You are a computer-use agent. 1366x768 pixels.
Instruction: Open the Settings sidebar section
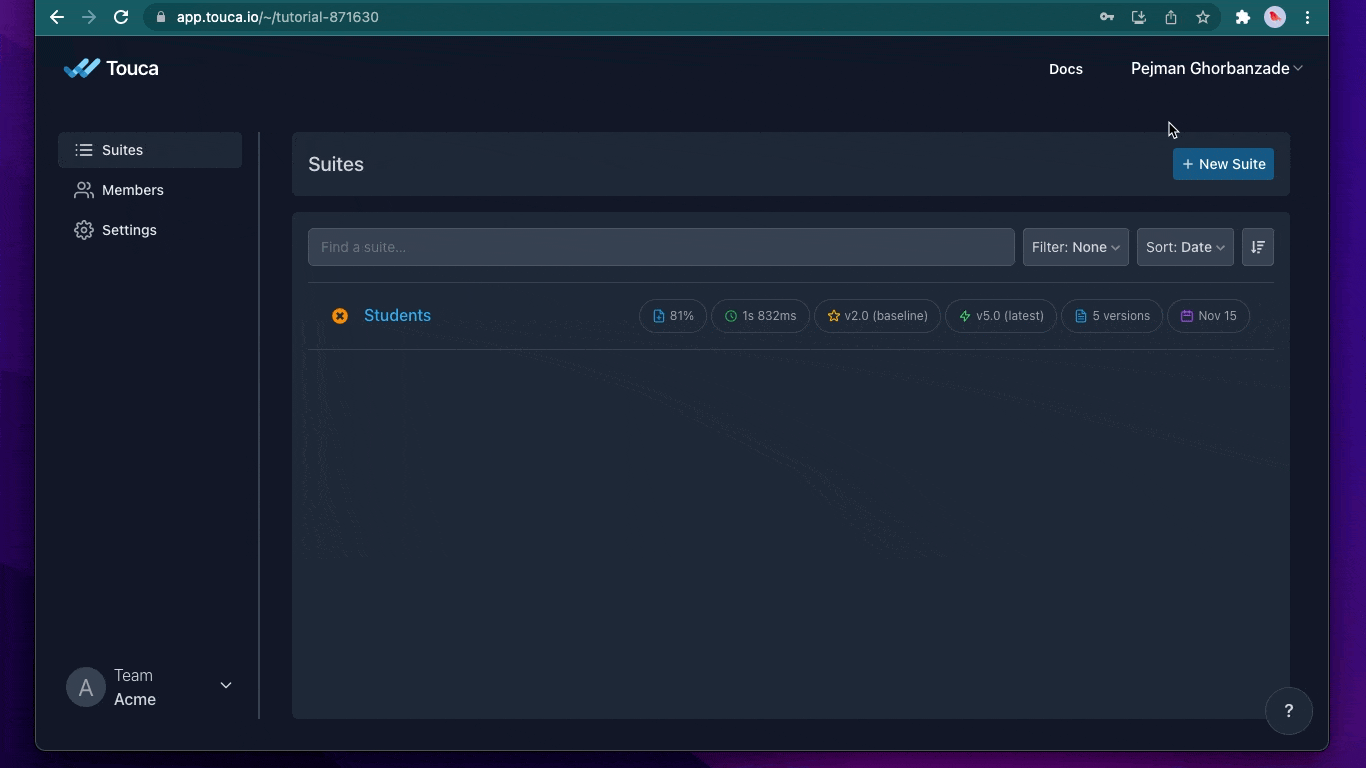(150, 230)
